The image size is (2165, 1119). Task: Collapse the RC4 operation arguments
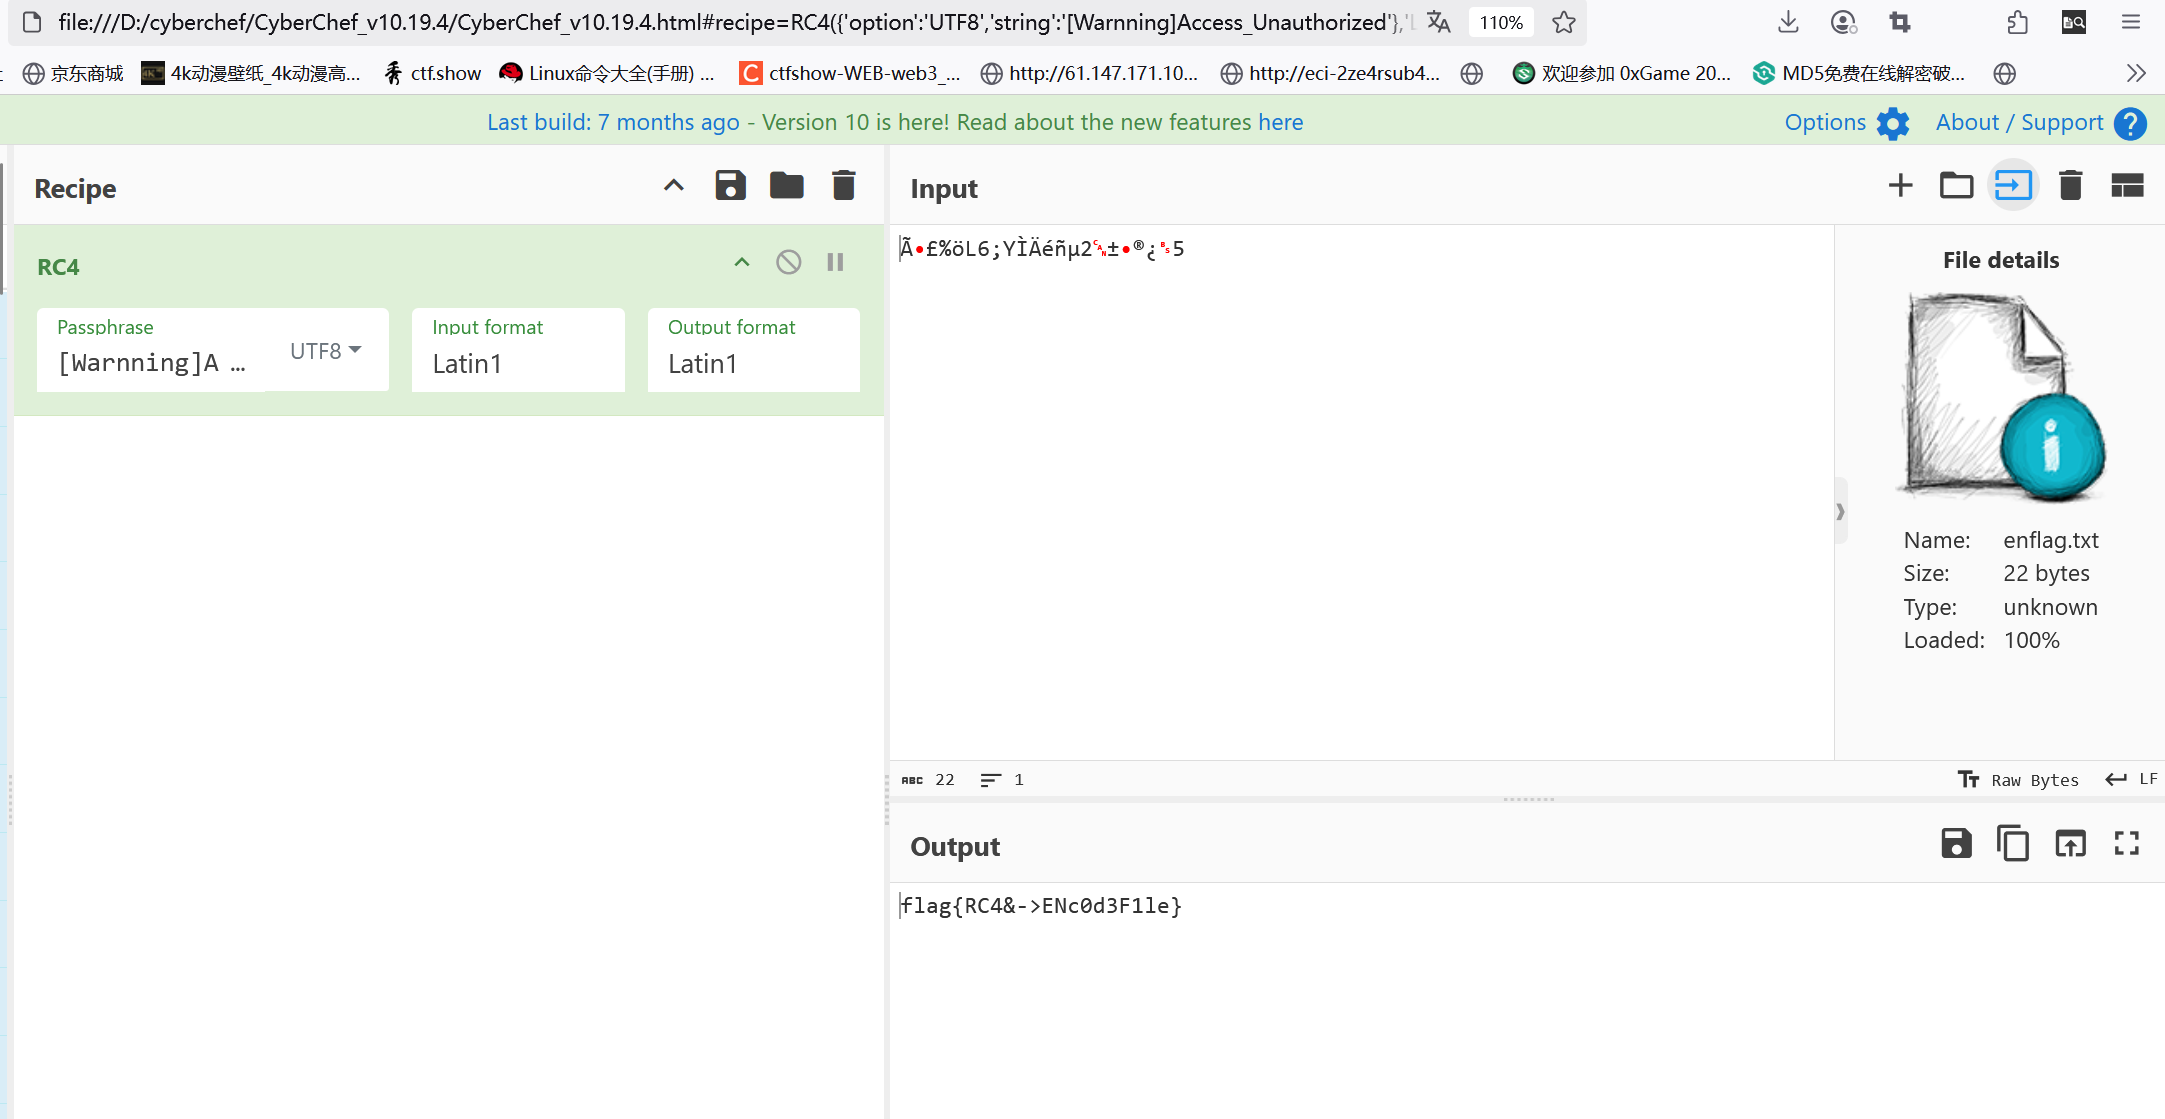coord(741,263)
